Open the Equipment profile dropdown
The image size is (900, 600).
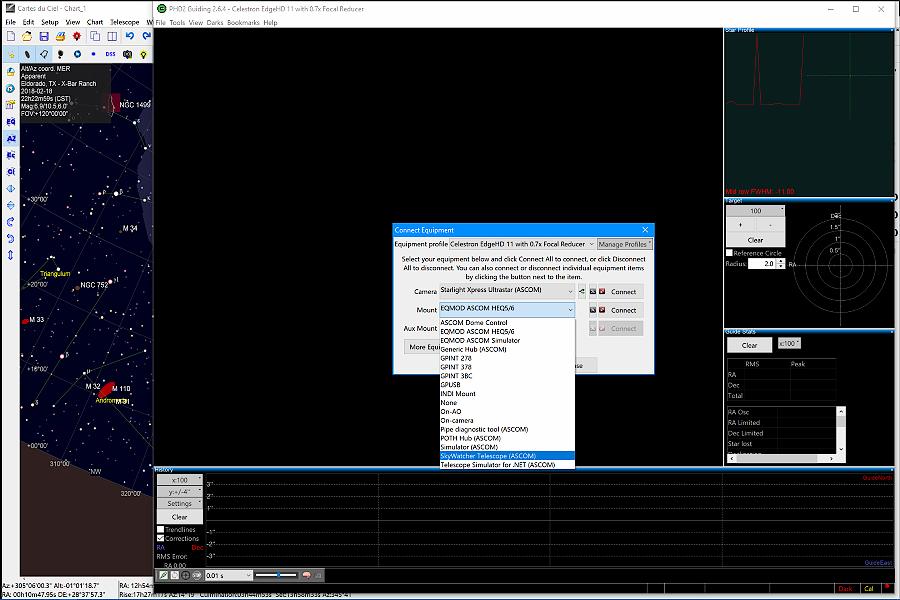pos(522,244)
